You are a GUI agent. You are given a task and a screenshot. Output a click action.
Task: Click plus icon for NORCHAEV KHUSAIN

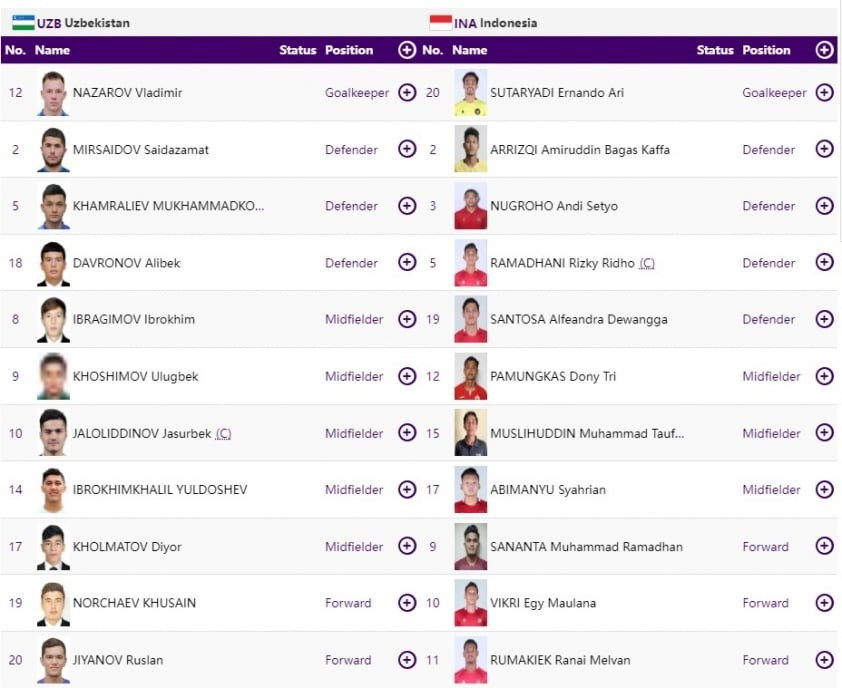tap(407, 603)
